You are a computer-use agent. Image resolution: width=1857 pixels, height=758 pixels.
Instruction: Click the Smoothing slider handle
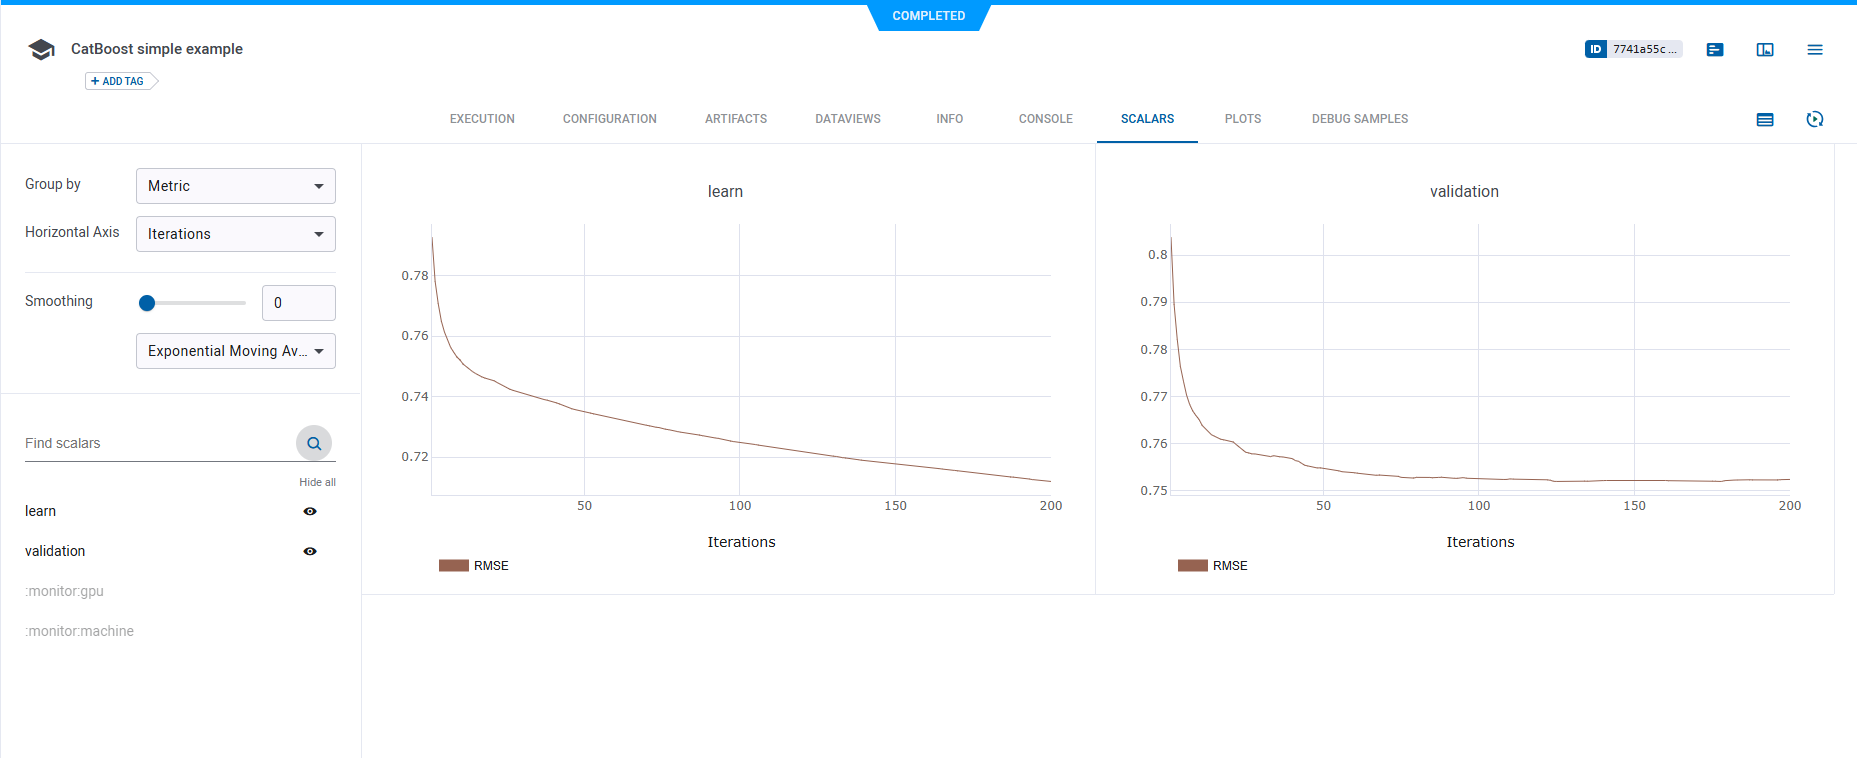(147, 303)
